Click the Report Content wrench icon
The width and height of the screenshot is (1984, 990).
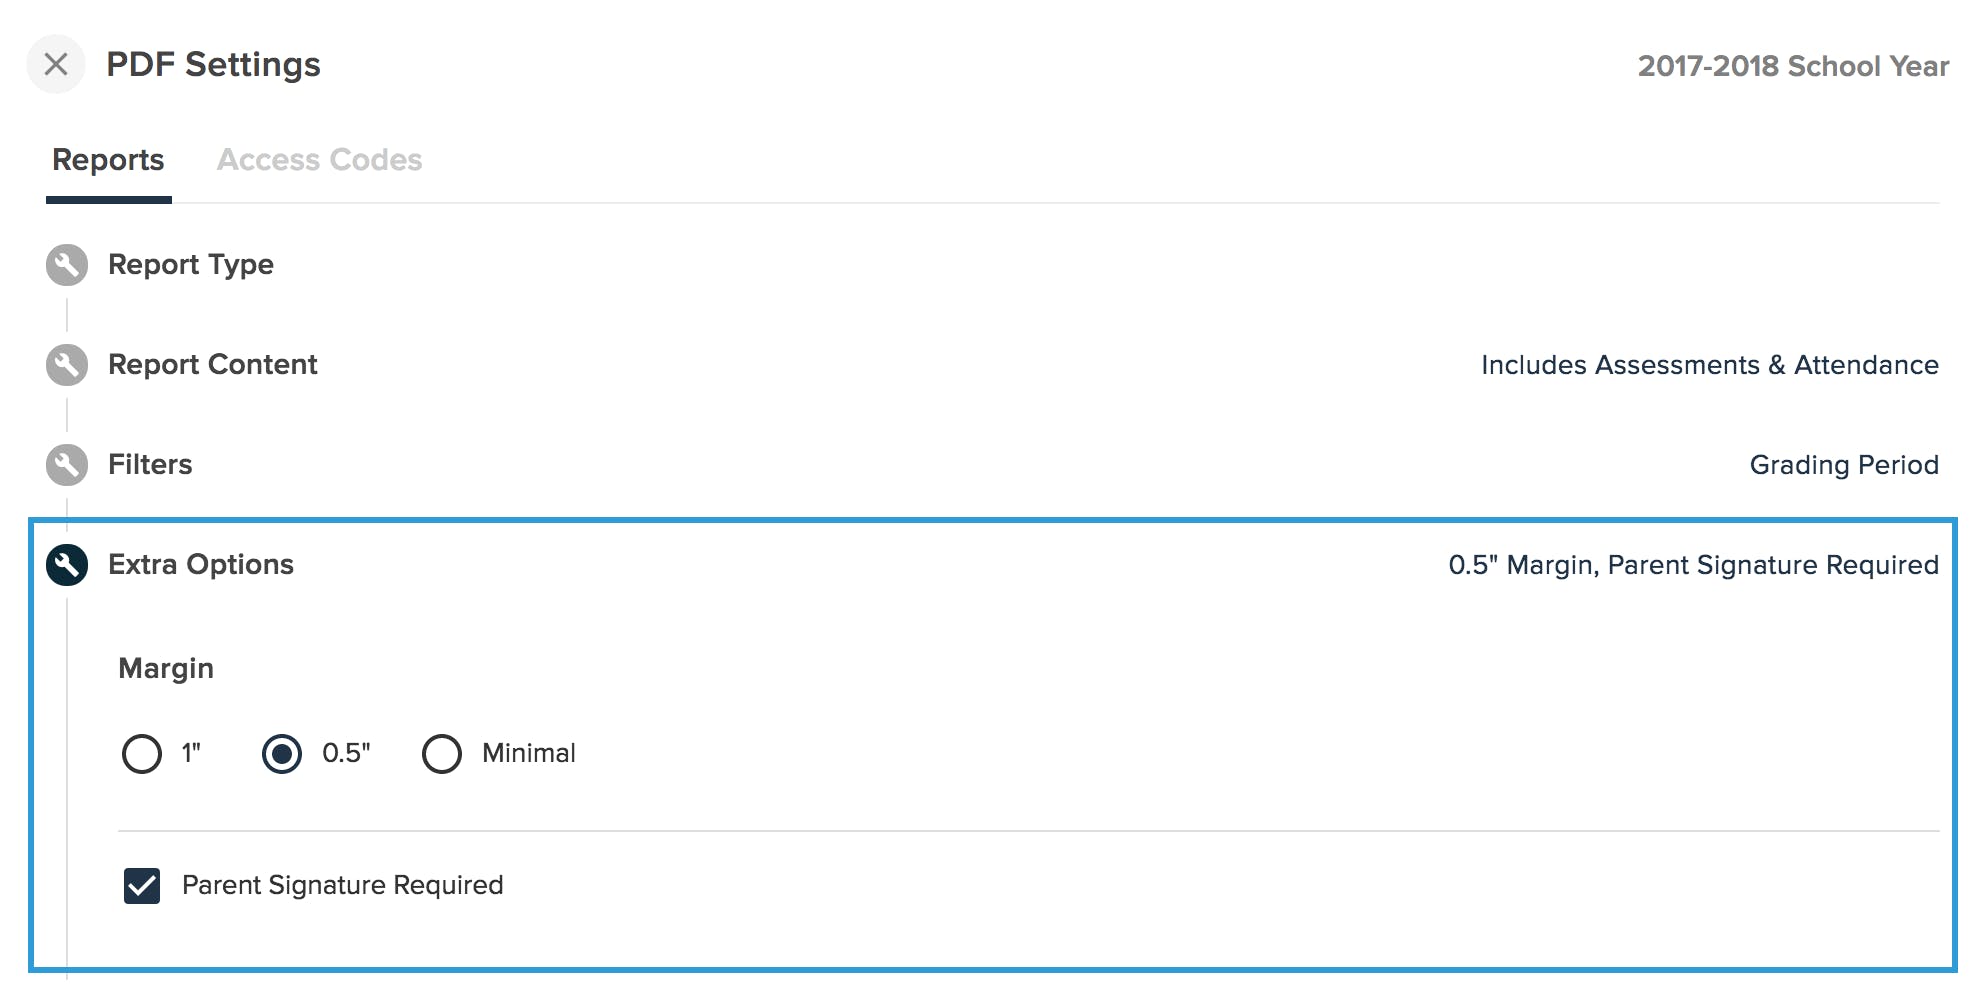pos(67,365)
